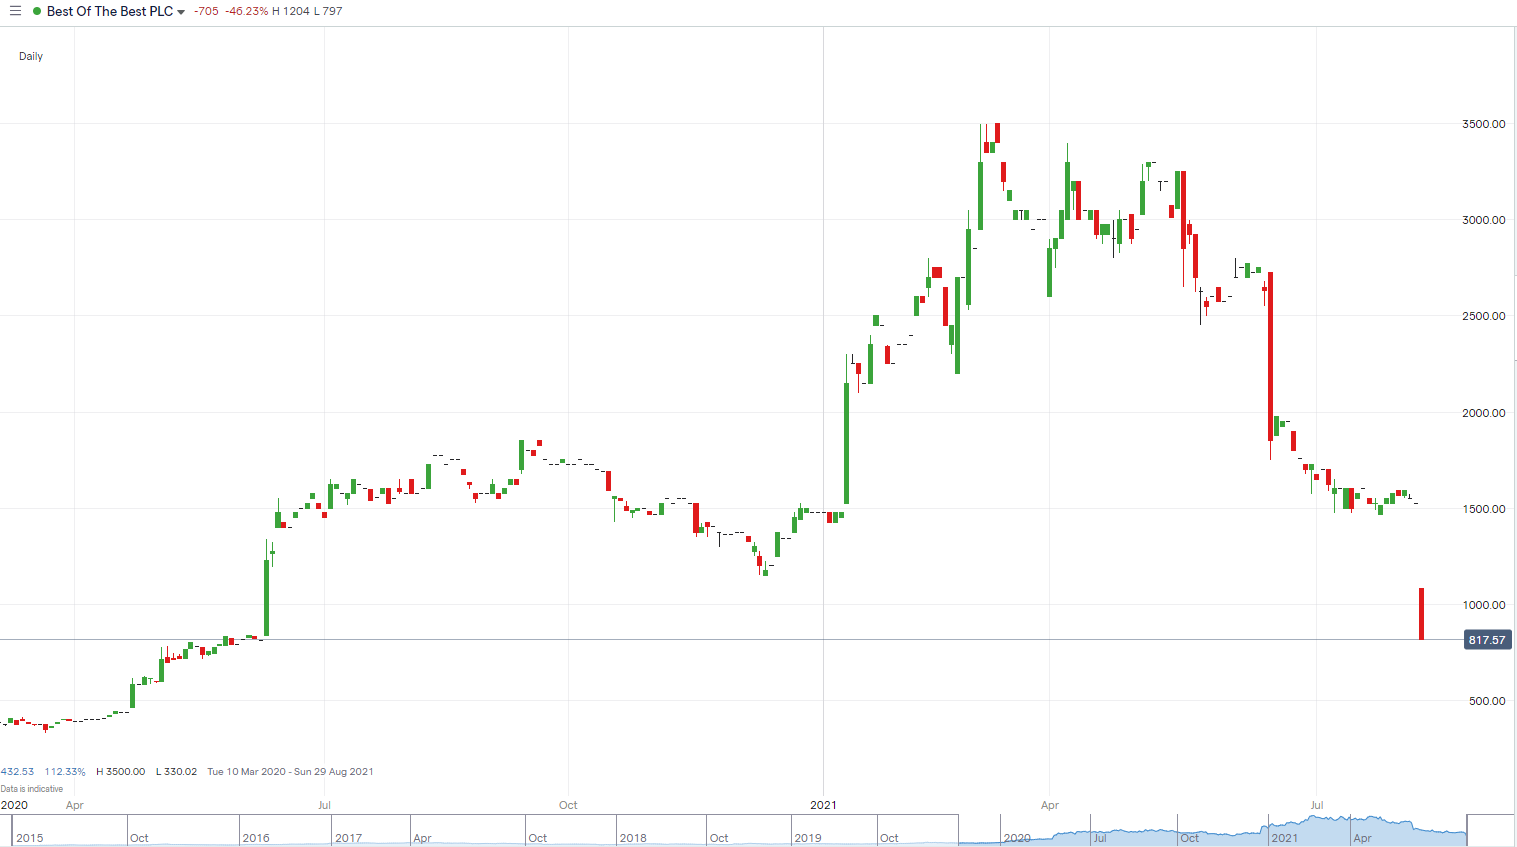Jump to 2015 in the navigator strip

30,838
